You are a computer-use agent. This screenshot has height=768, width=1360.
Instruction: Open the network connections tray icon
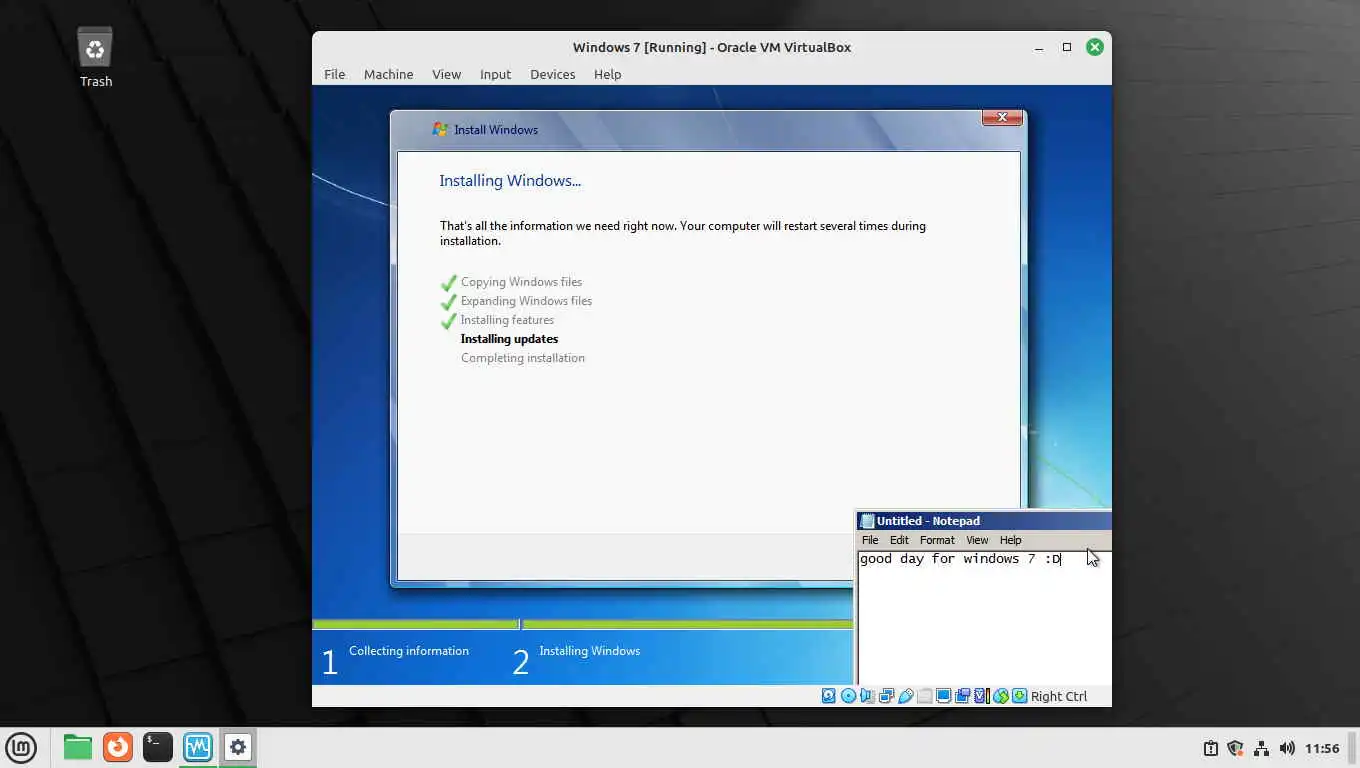coord(1261,748)
